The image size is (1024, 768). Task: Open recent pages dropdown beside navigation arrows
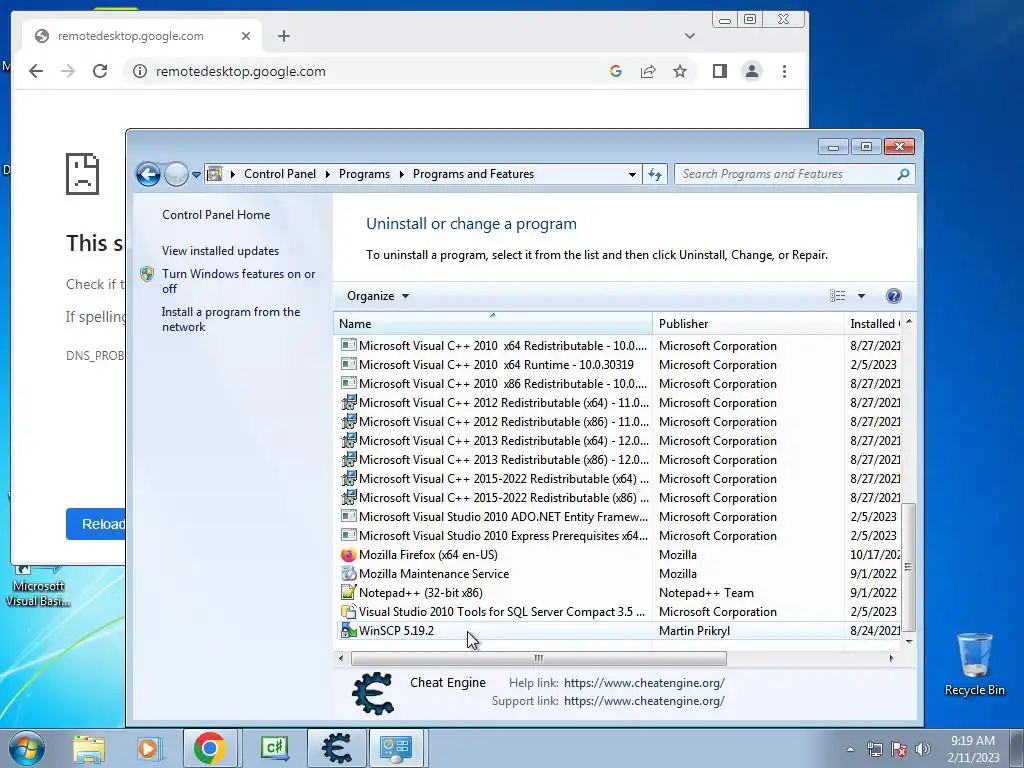(196, 175)
